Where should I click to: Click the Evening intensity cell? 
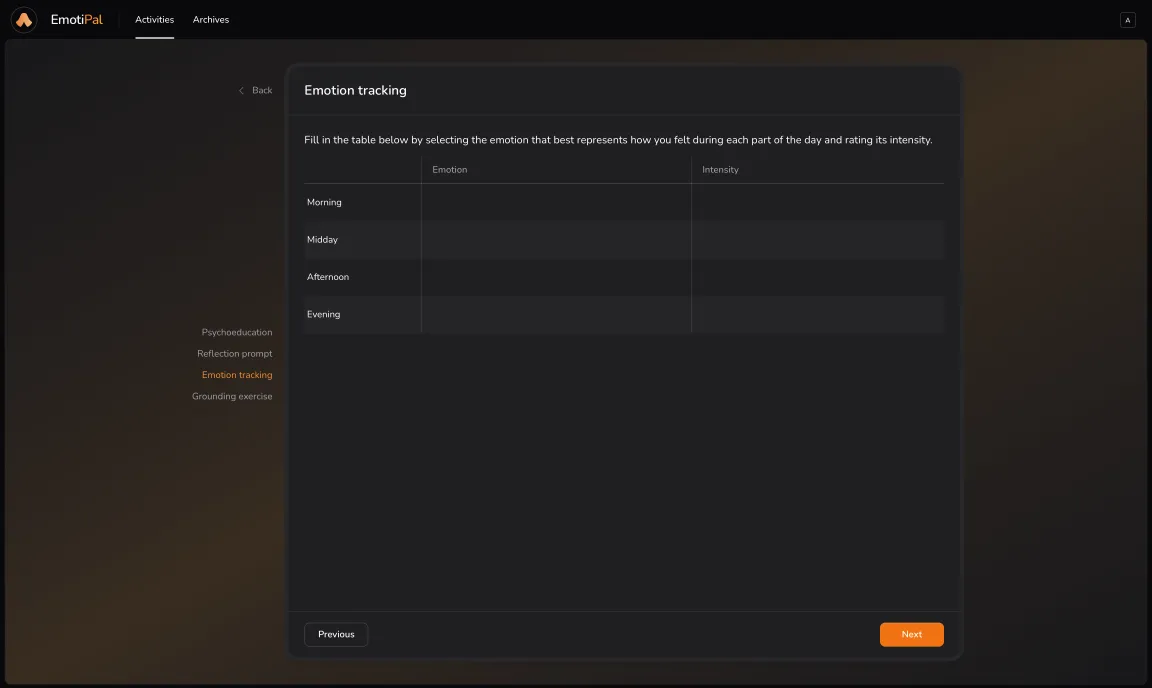(x=818, y=314)
